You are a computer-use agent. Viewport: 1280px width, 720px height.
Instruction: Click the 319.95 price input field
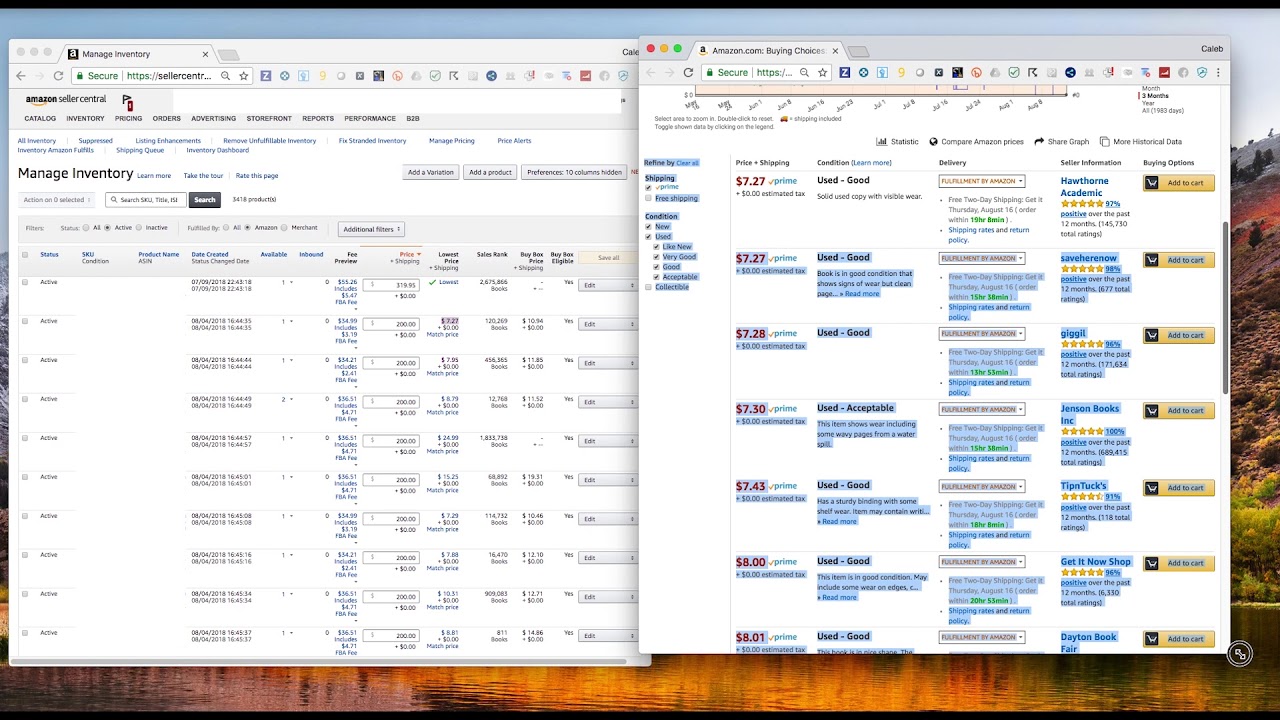(391, 285)
